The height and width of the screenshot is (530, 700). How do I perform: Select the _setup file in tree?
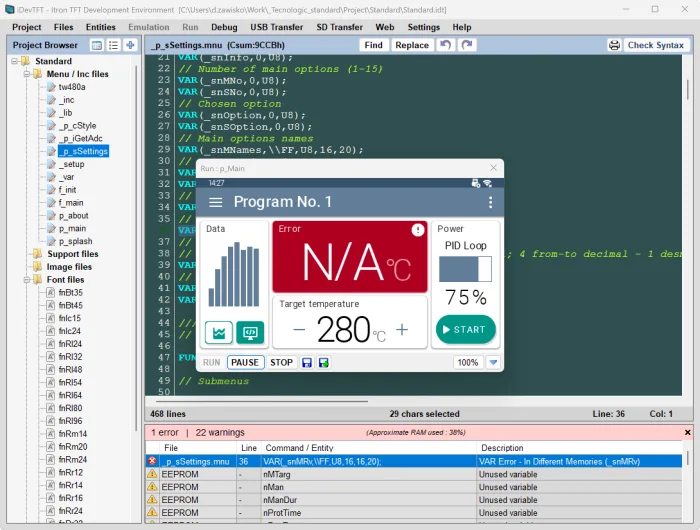72,164
